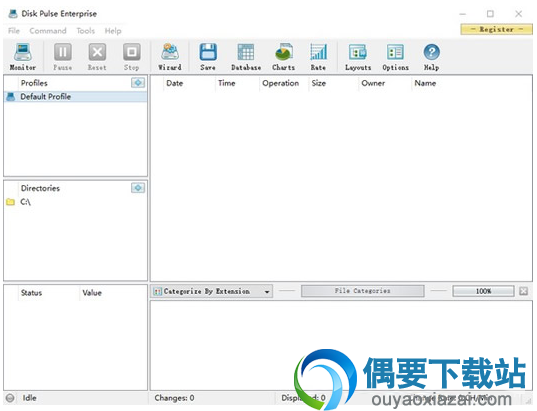Open the Categorize By Extension dropdown
The image size is (537, 411).
click(212, 291)
